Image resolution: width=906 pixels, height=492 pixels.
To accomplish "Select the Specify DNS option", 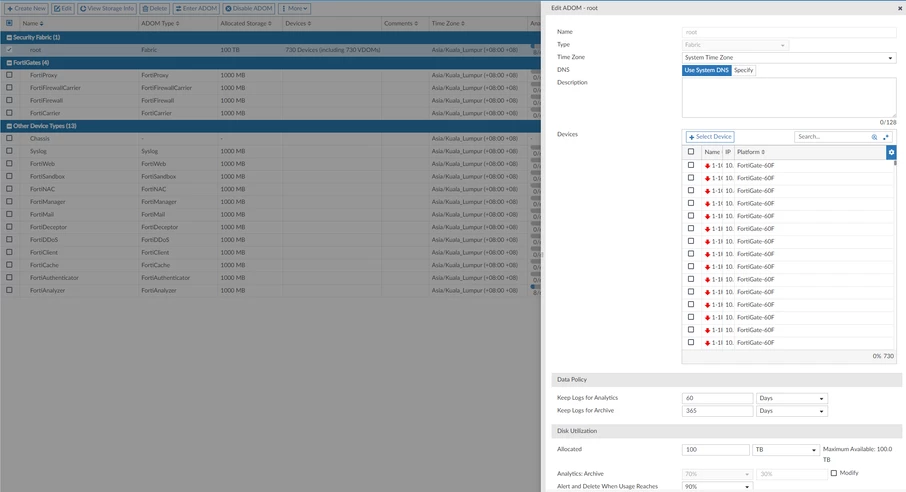I will (744, 70).
